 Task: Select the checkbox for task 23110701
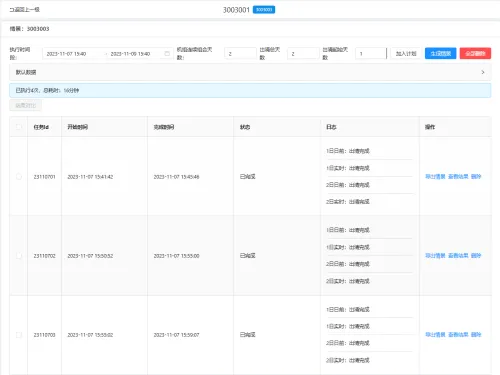(19, 177)
